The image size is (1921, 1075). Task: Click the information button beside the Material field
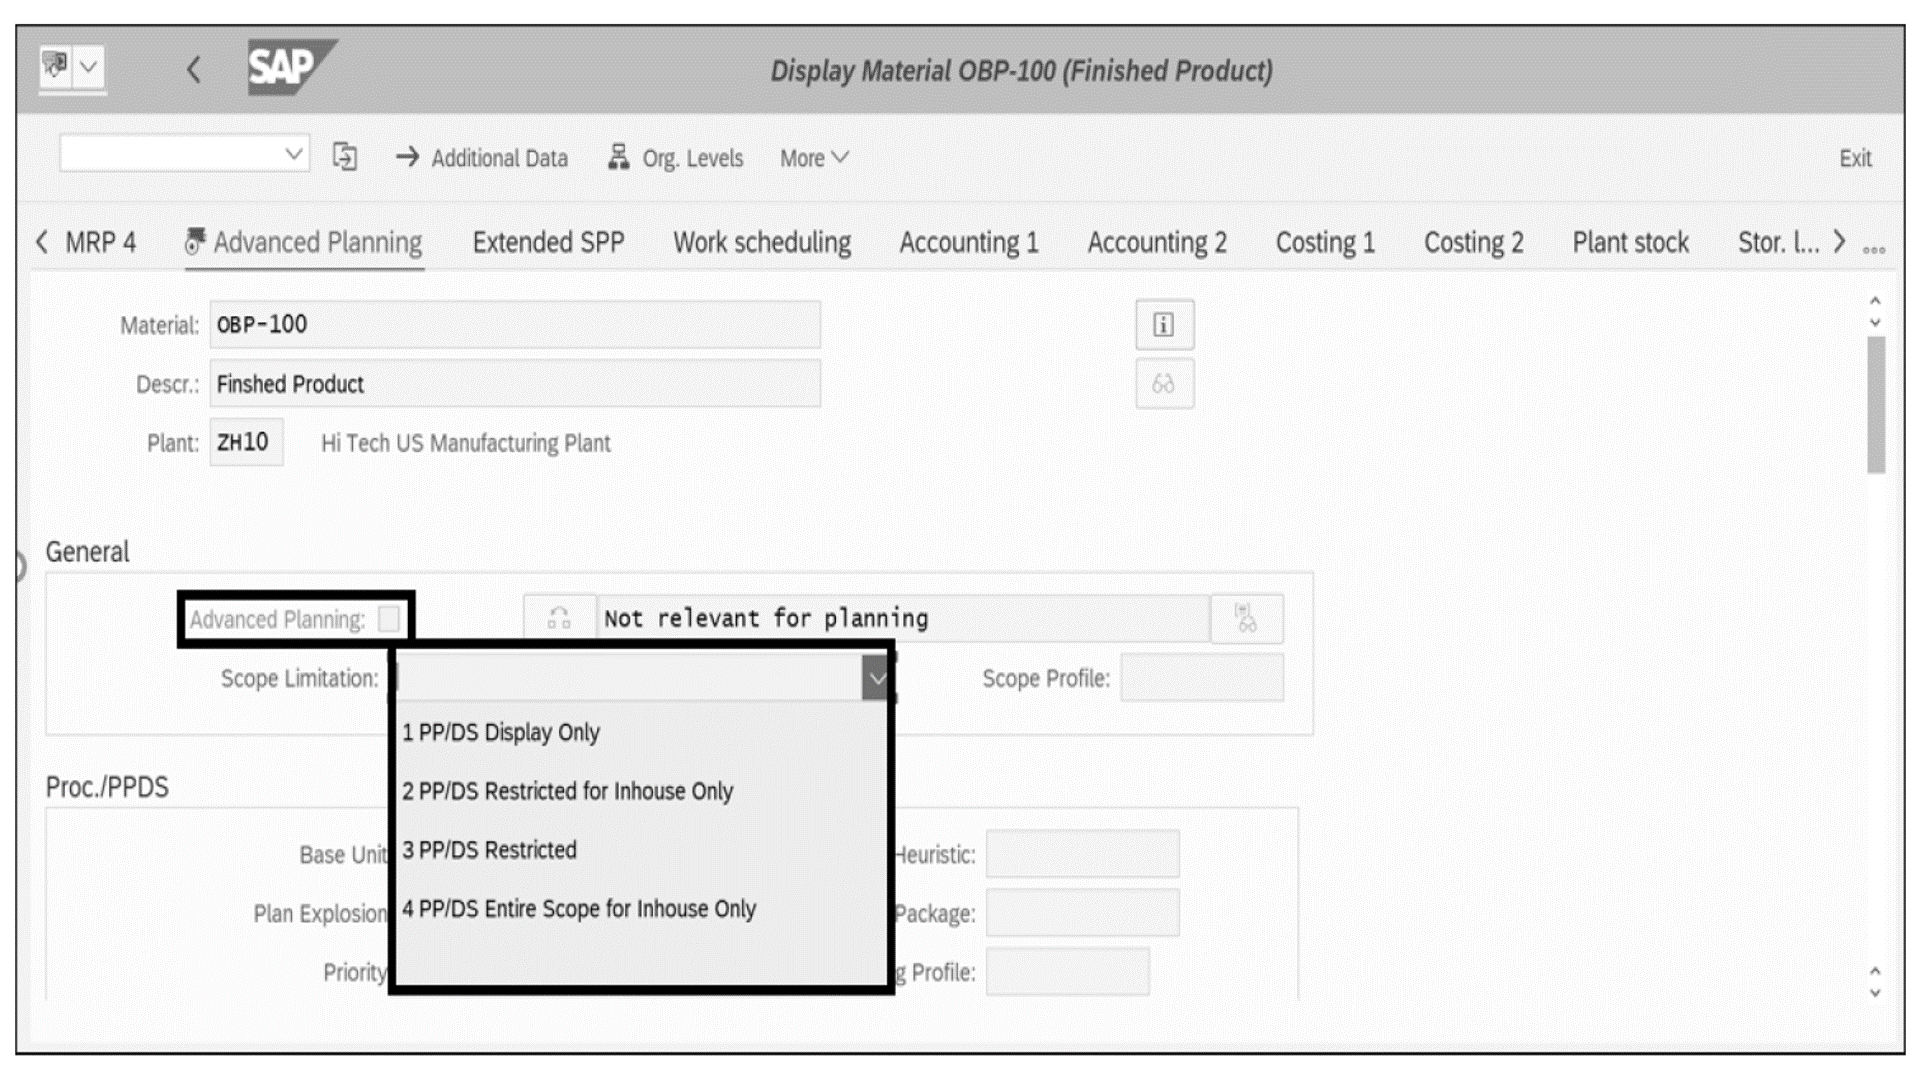1166,324
